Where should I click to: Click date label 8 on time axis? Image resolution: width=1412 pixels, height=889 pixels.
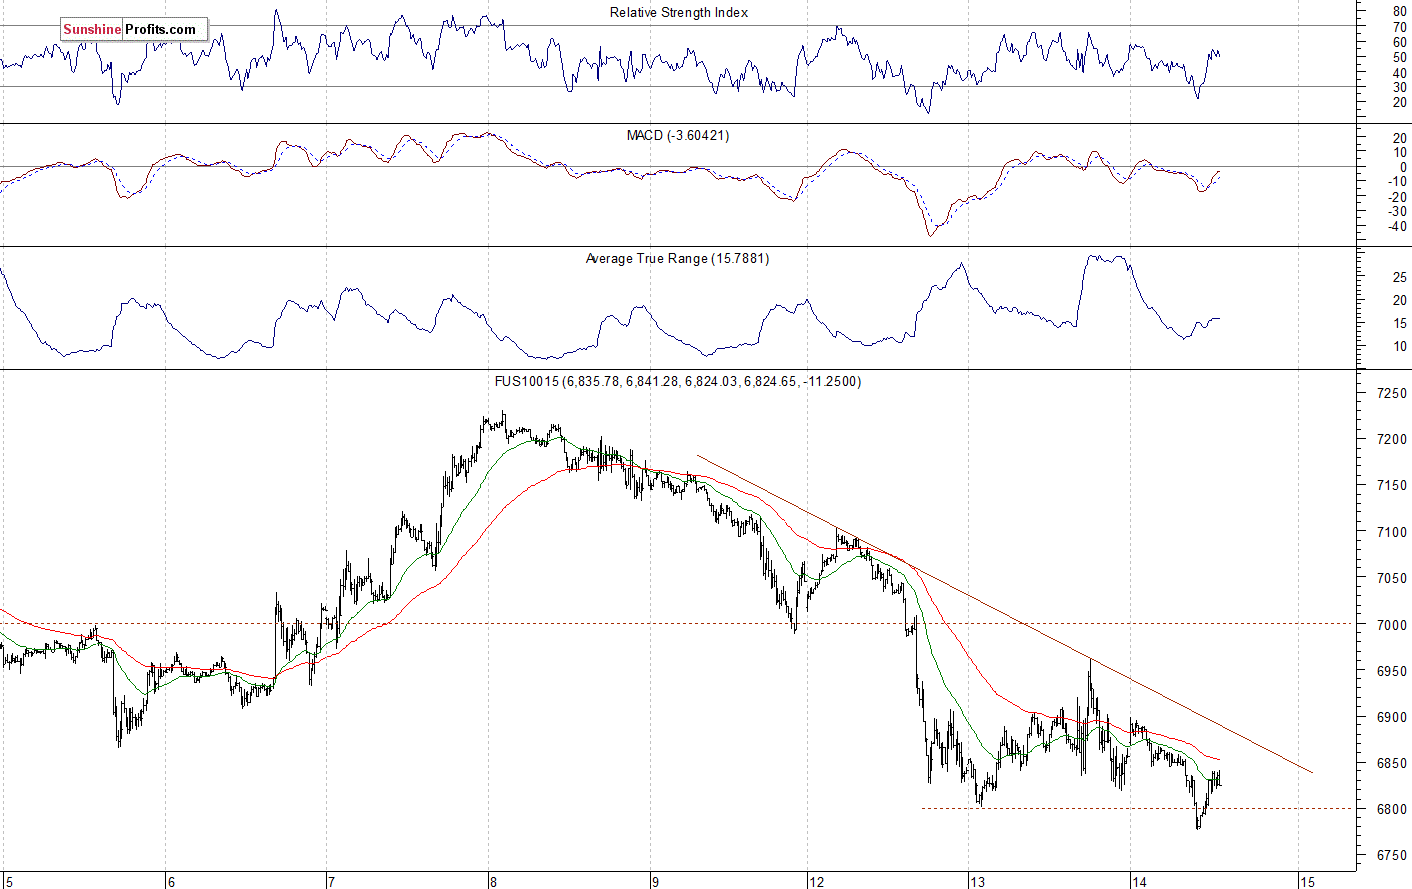coord(493,881)
